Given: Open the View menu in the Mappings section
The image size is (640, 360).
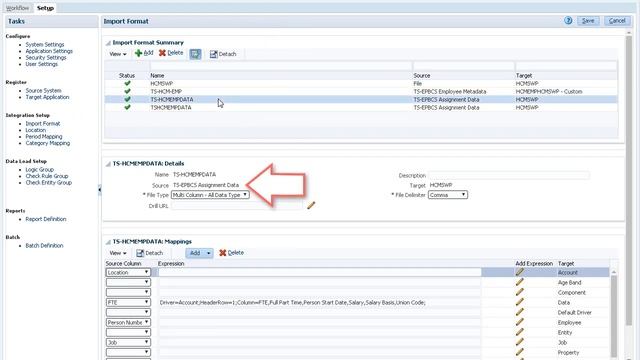Looking at the screenshot, I should 118,253.
